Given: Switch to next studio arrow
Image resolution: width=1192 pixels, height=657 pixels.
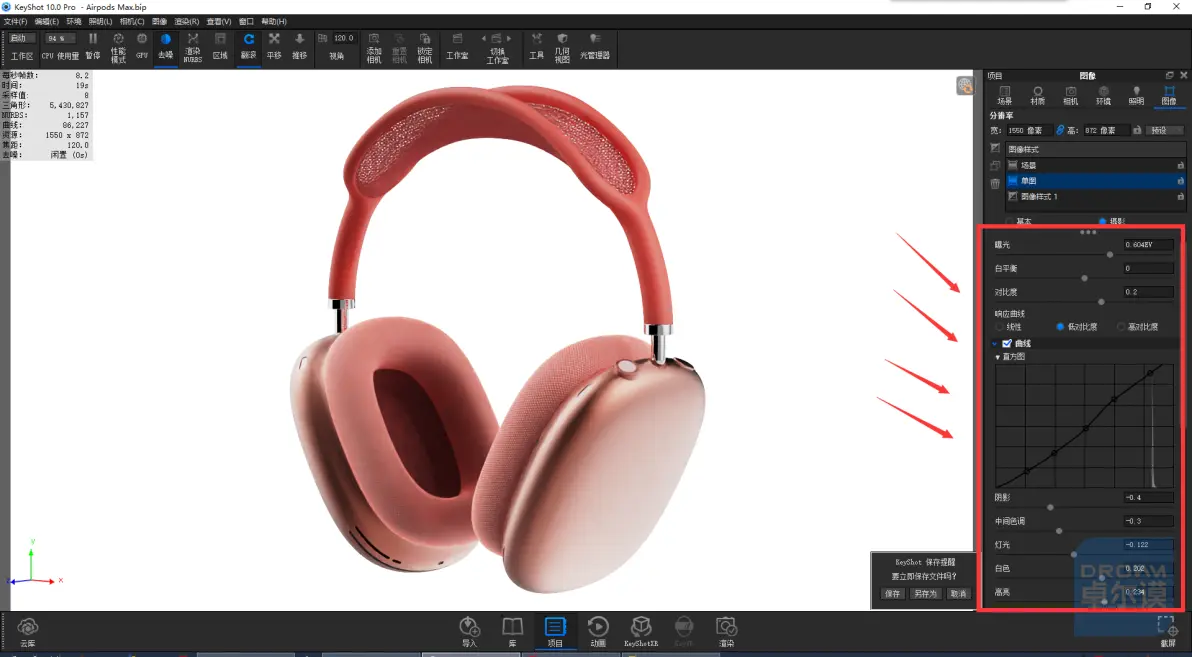Looking at the screenshot, I should pyautogui.click(x=509, y=38).
